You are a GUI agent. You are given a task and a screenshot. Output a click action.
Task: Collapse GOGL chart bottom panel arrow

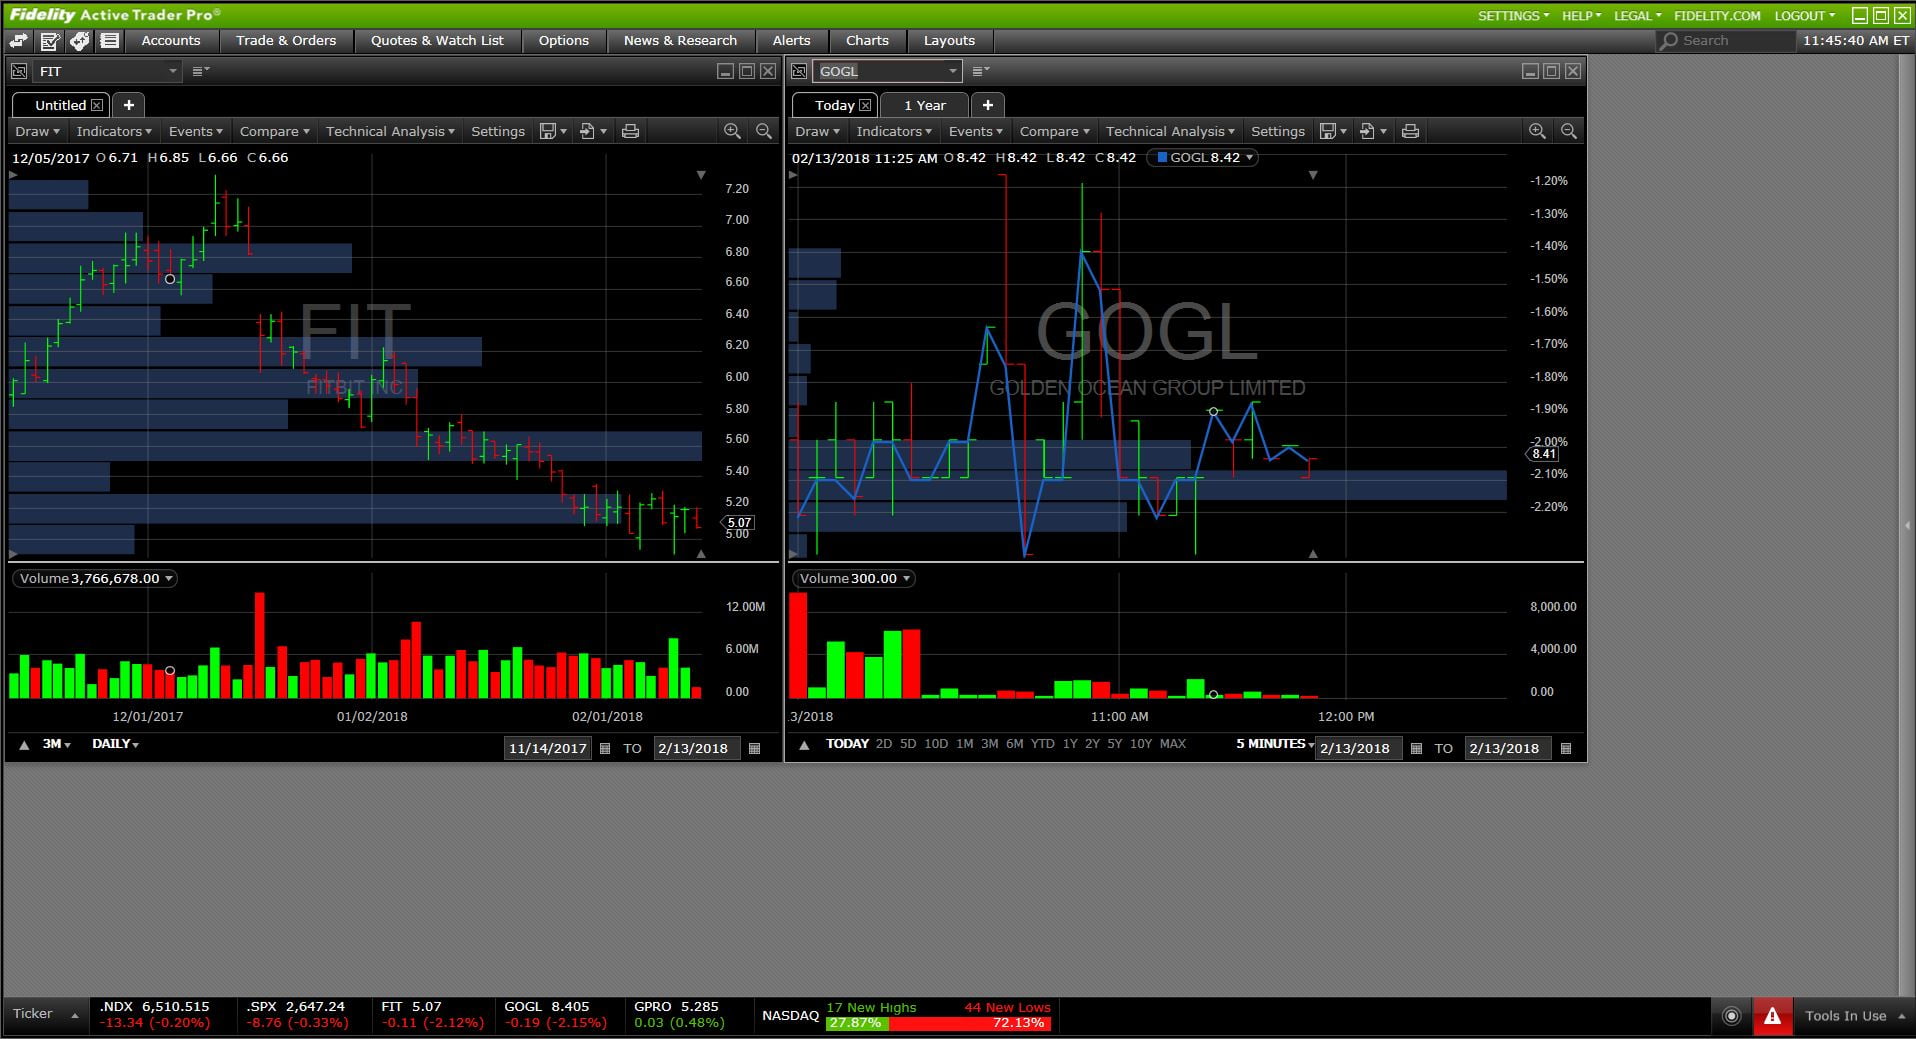tap(804, 745)
